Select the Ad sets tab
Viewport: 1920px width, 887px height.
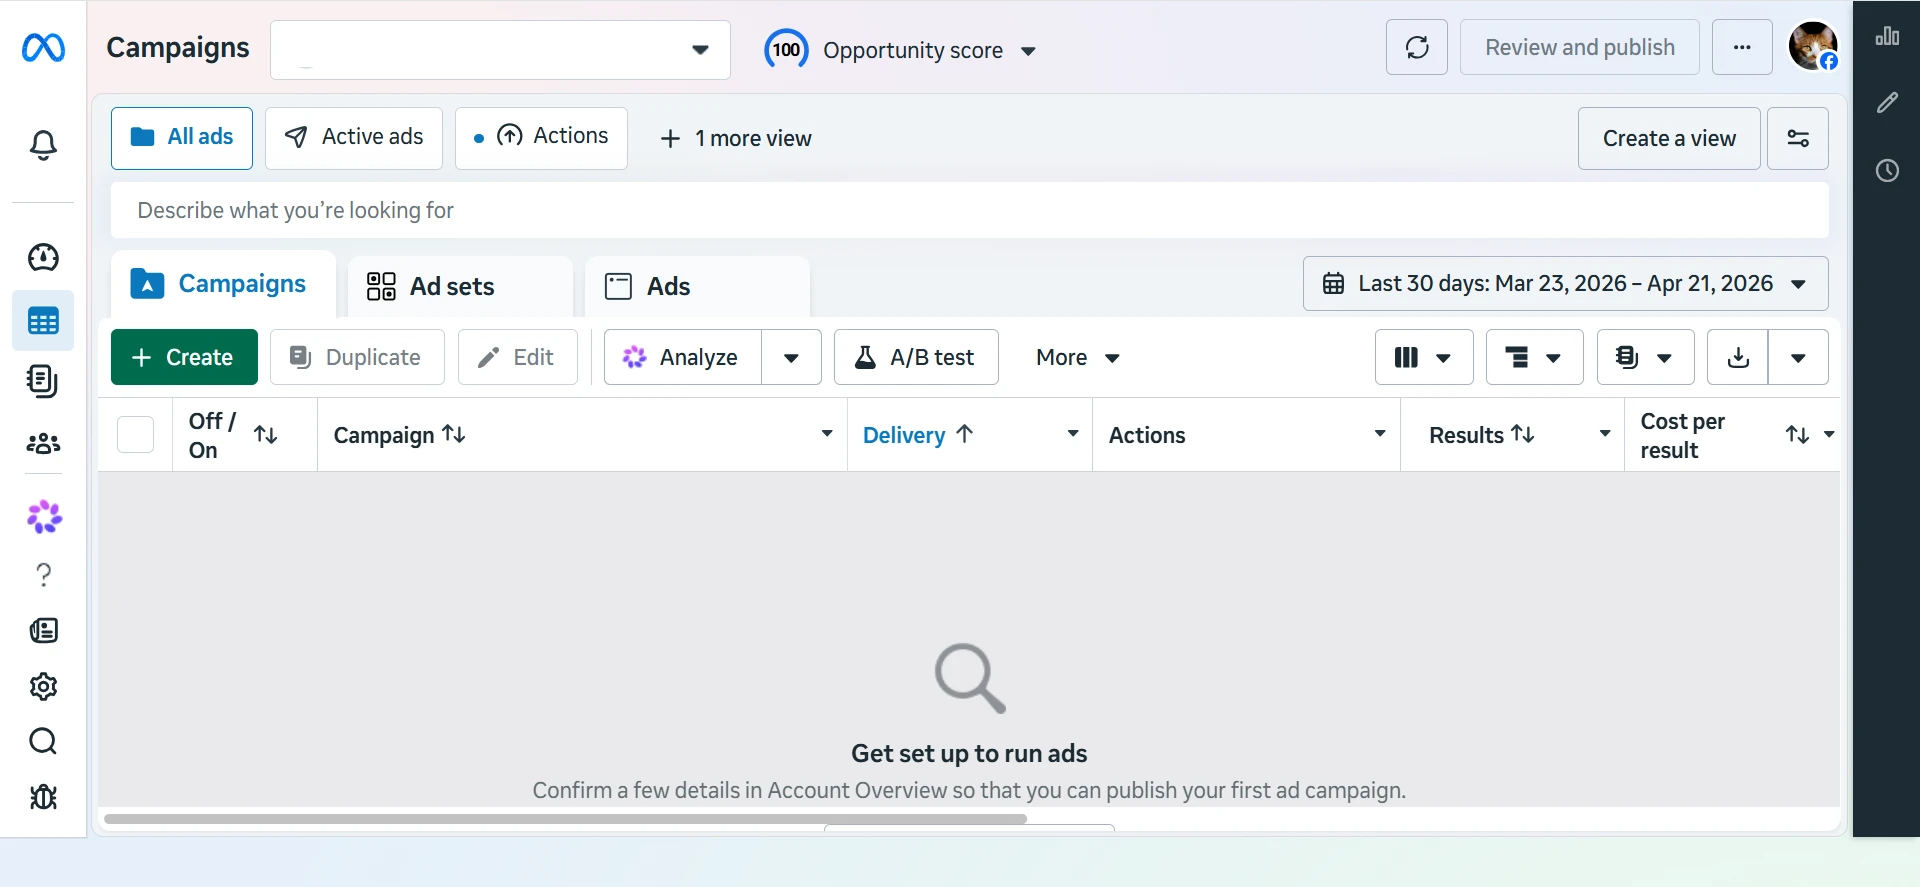pos(460,287)
